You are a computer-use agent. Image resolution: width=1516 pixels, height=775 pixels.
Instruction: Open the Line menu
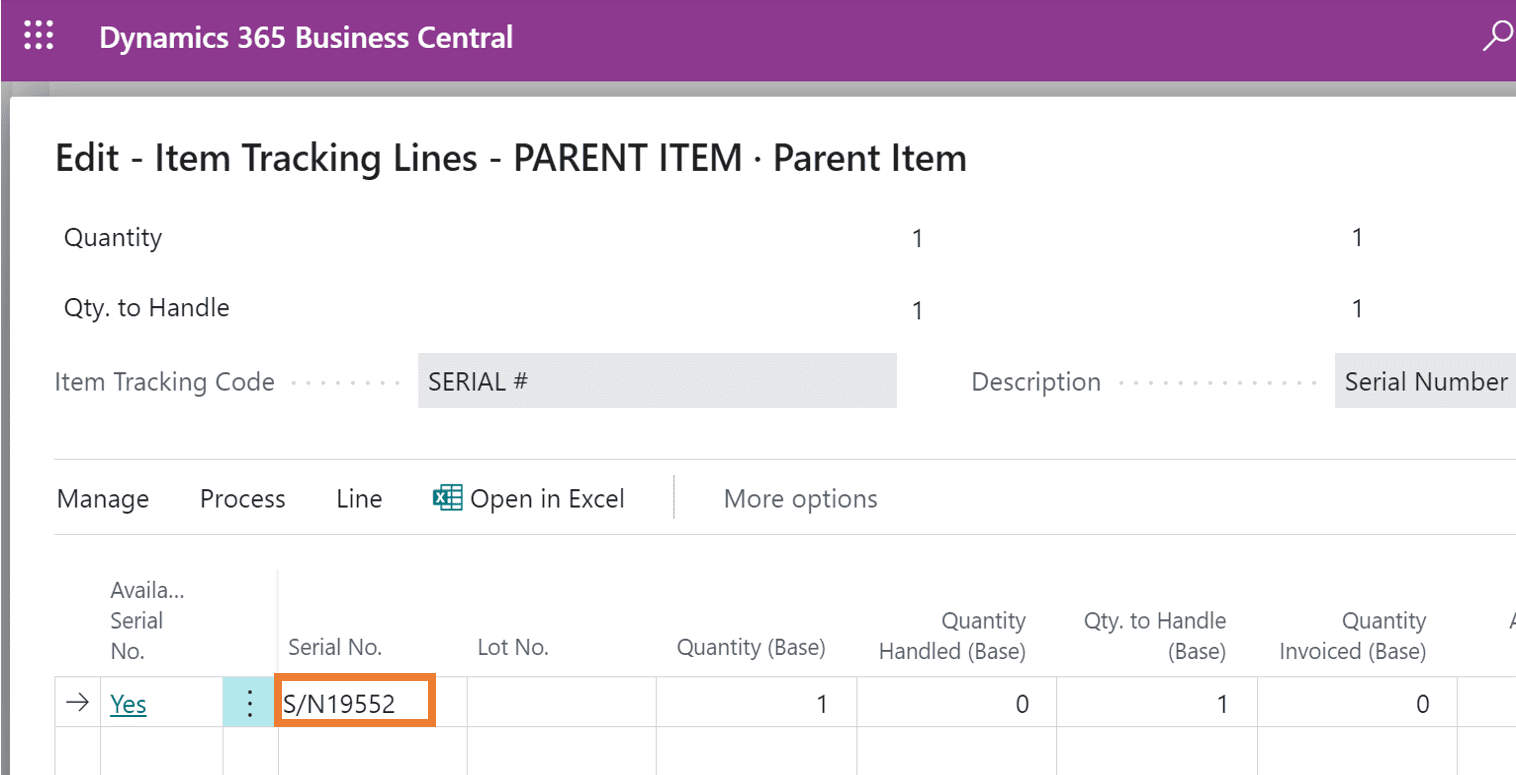[x=359, y=499]
